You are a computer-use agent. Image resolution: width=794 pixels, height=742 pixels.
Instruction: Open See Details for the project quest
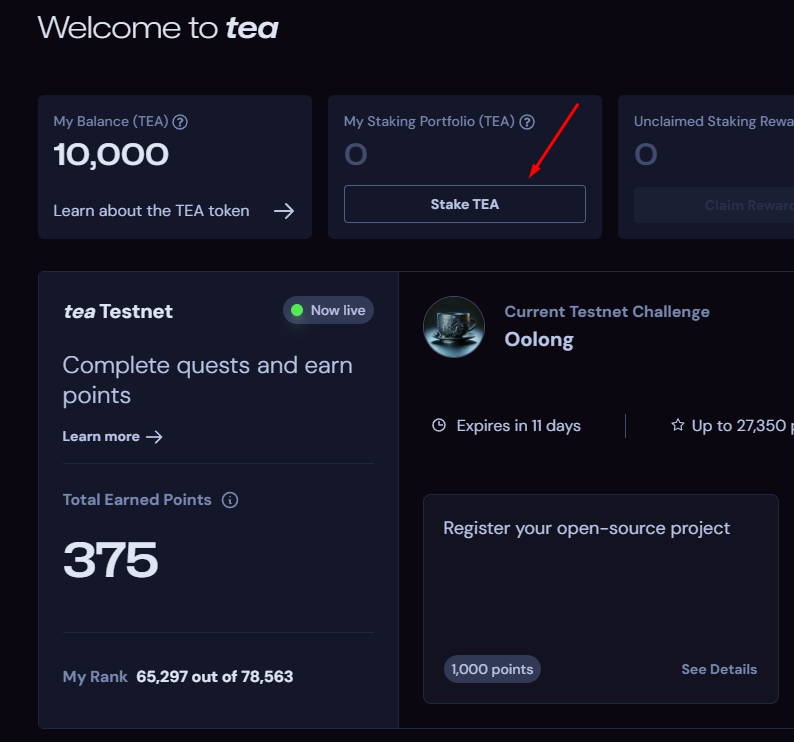pyautogui.click(x=719, y=669)
